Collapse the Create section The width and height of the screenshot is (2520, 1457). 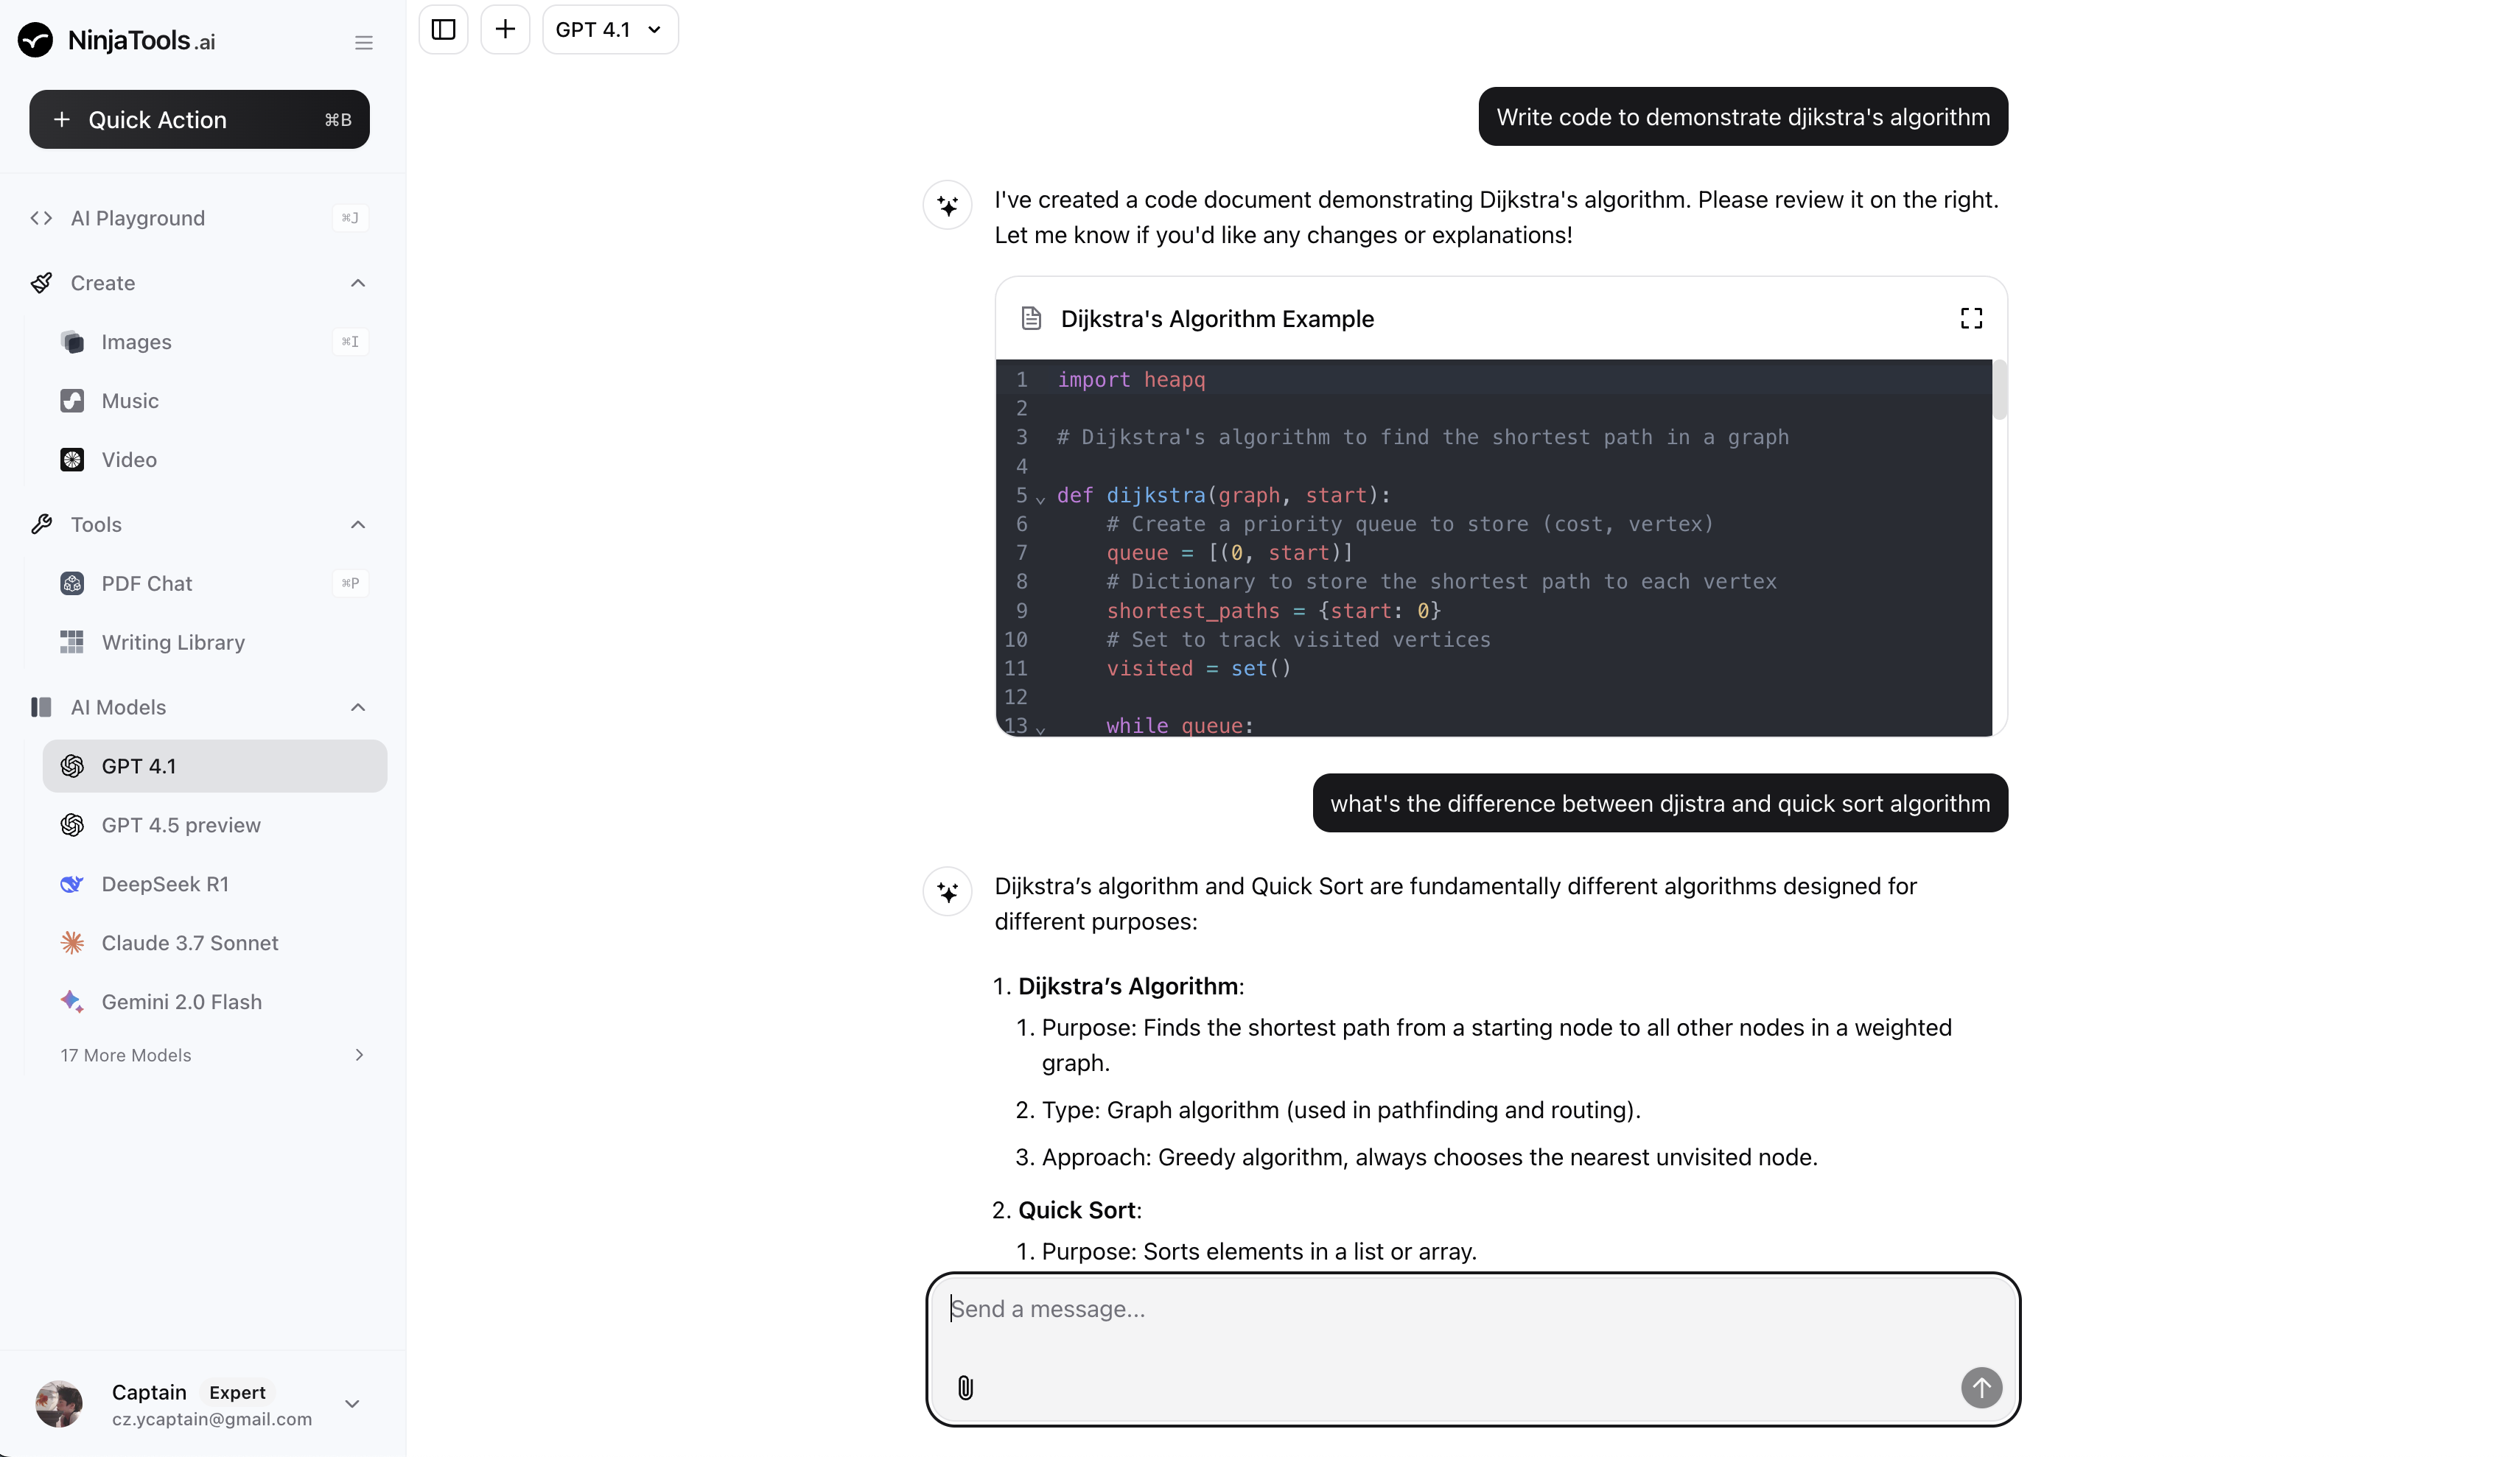coord(357,283)
